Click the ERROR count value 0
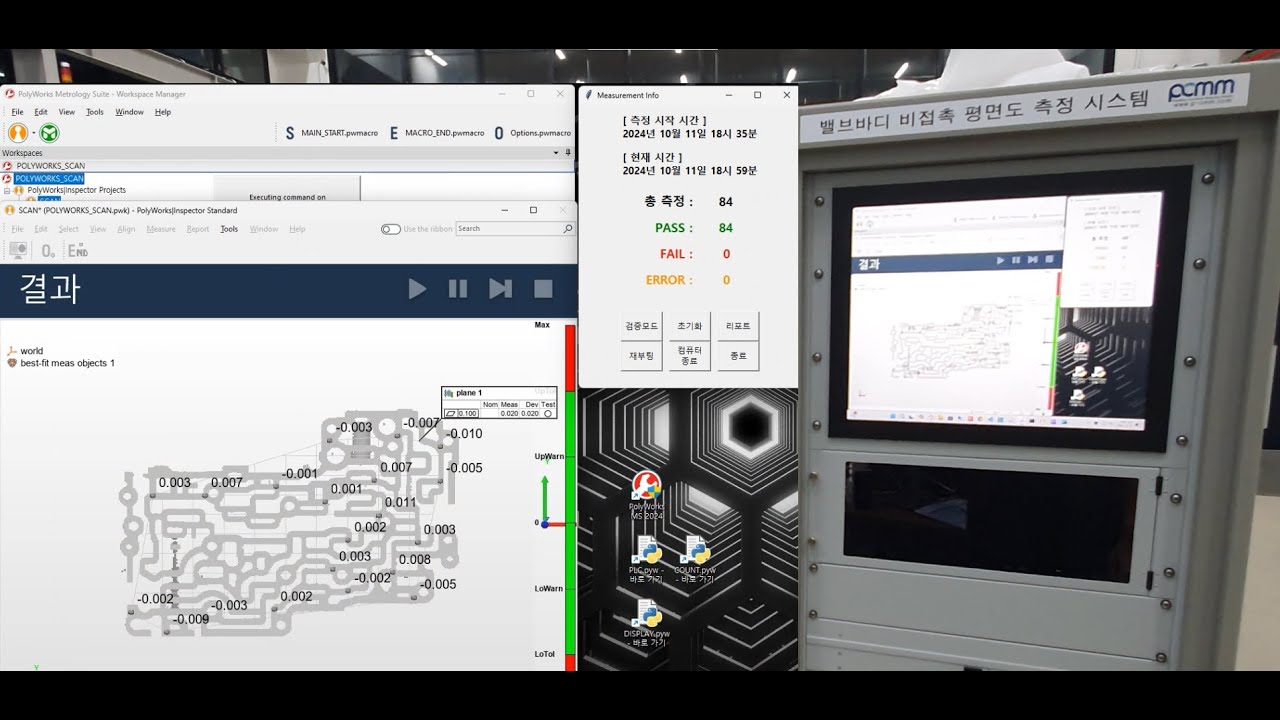Screen dimensions: 1280x720 726,280
